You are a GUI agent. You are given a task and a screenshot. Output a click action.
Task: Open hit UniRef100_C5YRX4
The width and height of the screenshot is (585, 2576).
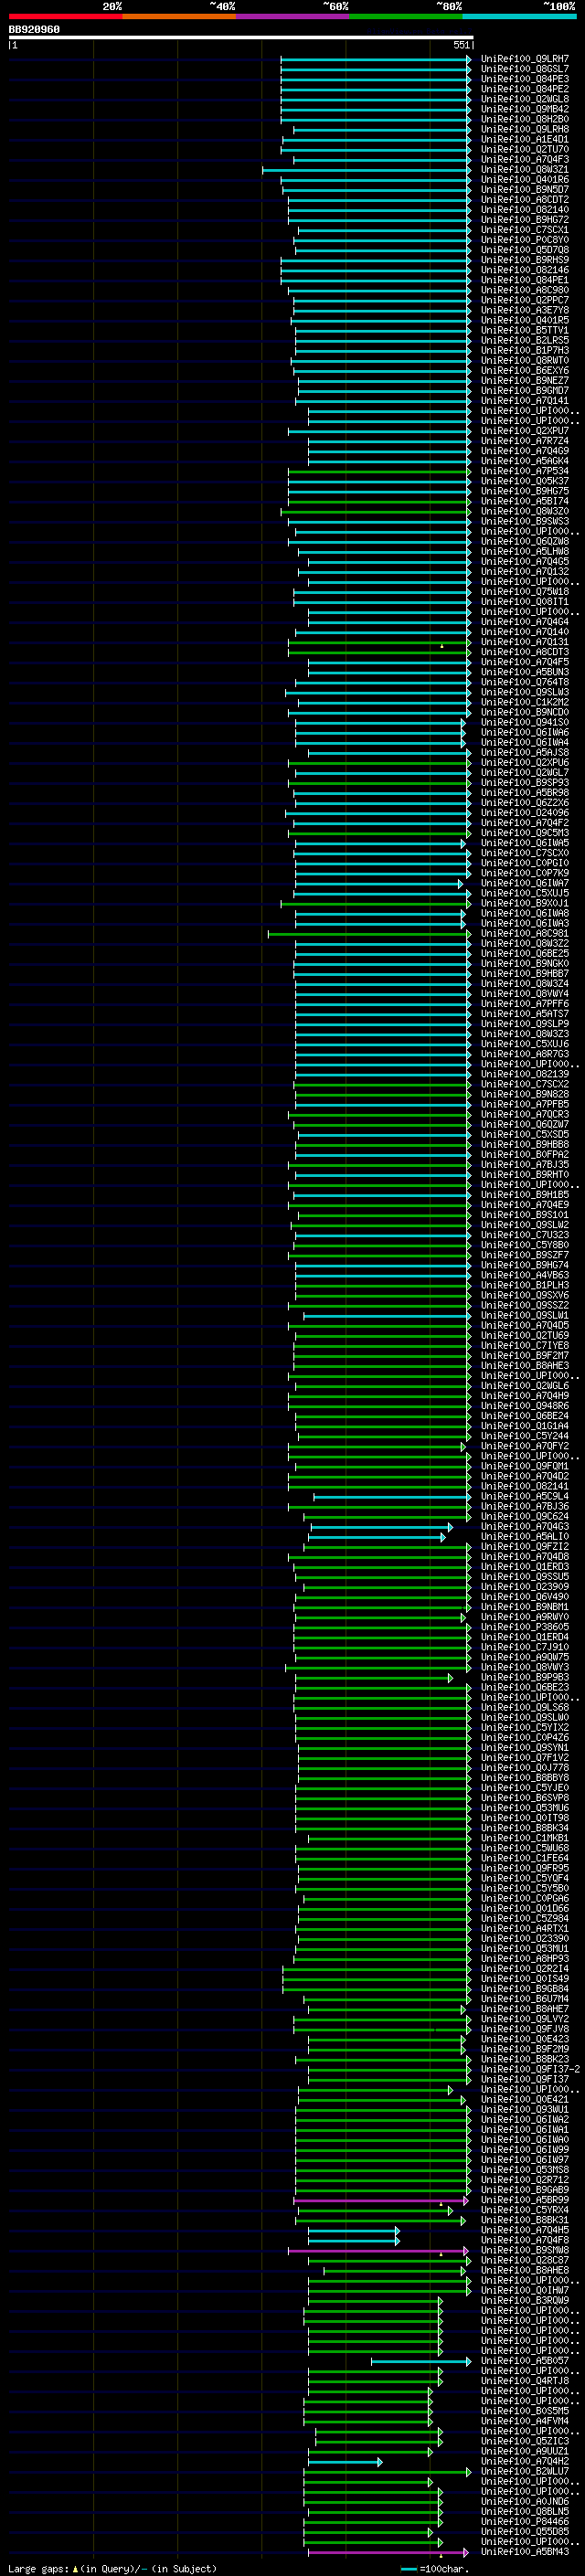[524, 2211]
